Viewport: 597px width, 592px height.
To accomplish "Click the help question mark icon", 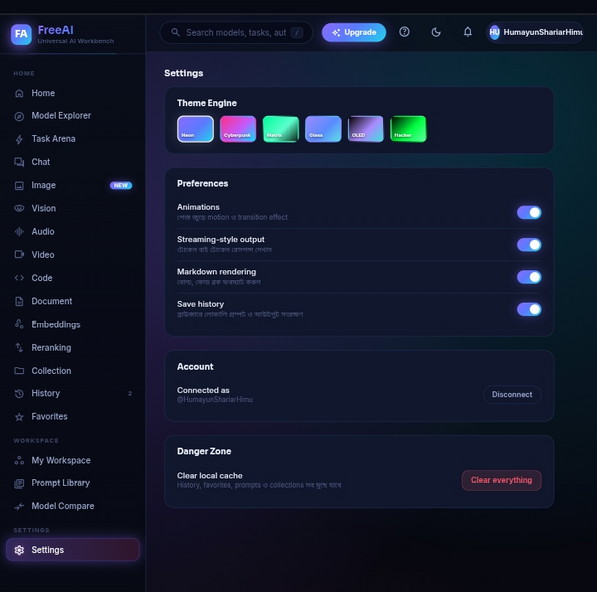I will point(404,32).
